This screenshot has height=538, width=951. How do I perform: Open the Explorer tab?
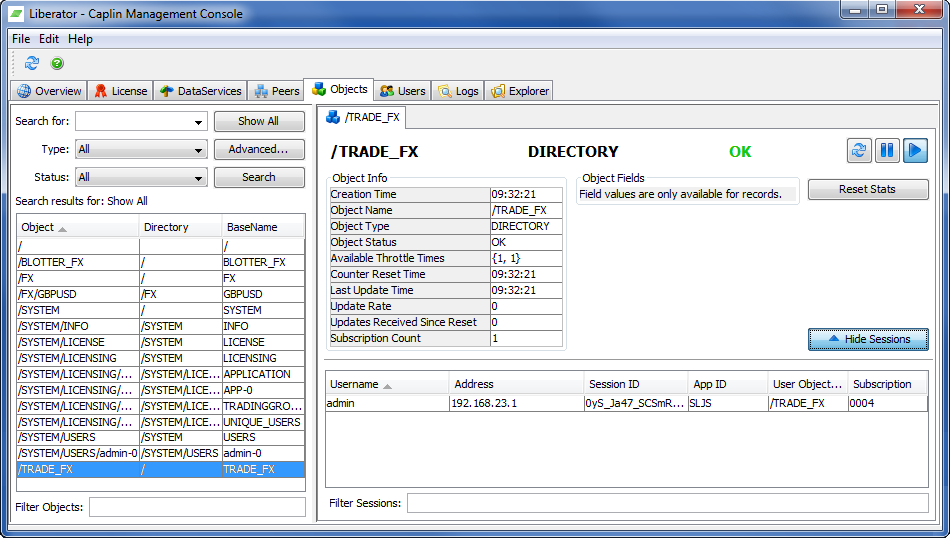pos(520,91)
